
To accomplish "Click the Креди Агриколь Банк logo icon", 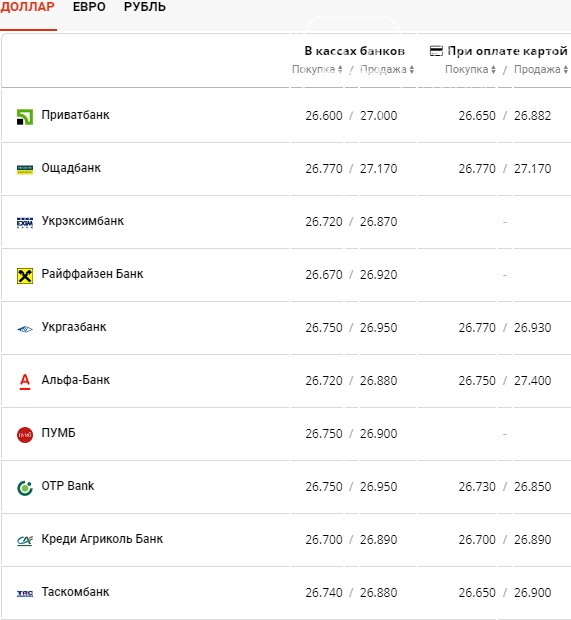I will tap(25, 541).
